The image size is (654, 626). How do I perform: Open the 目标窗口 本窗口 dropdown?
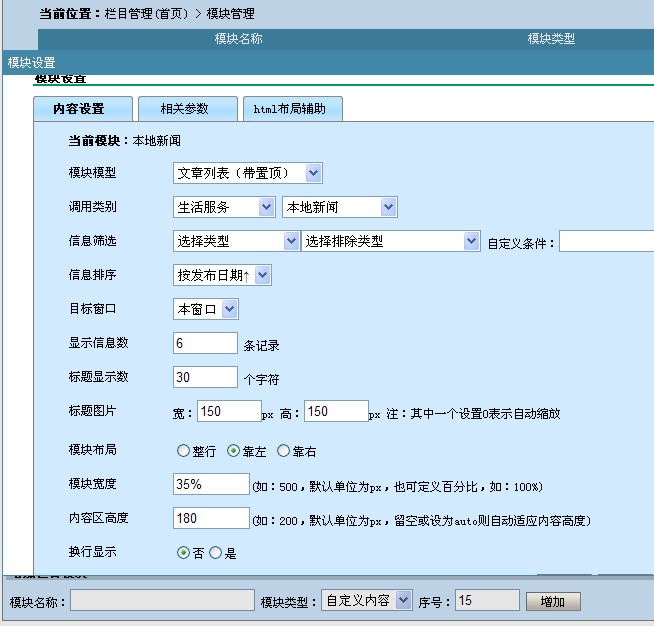206,309
